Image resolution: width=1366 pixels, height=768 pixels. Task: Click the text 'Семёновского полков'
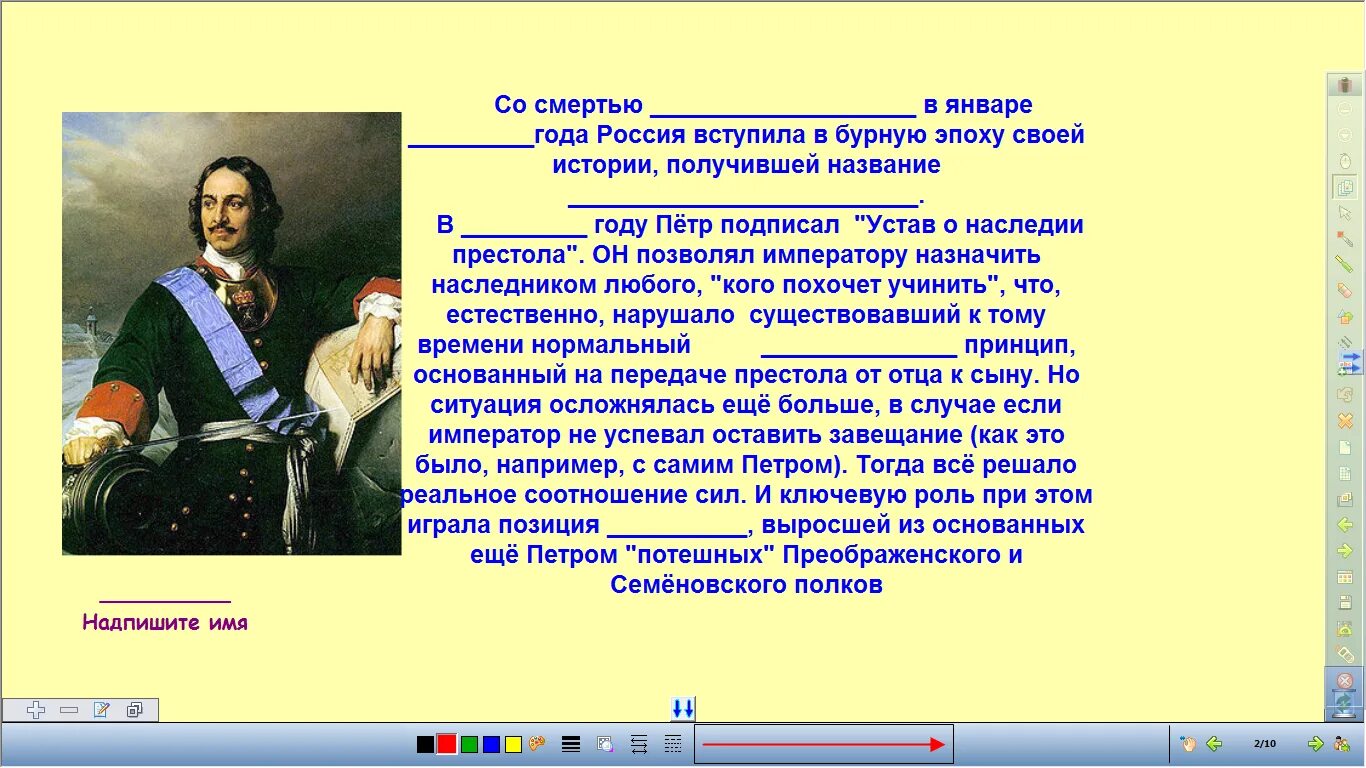coord(747,585)
